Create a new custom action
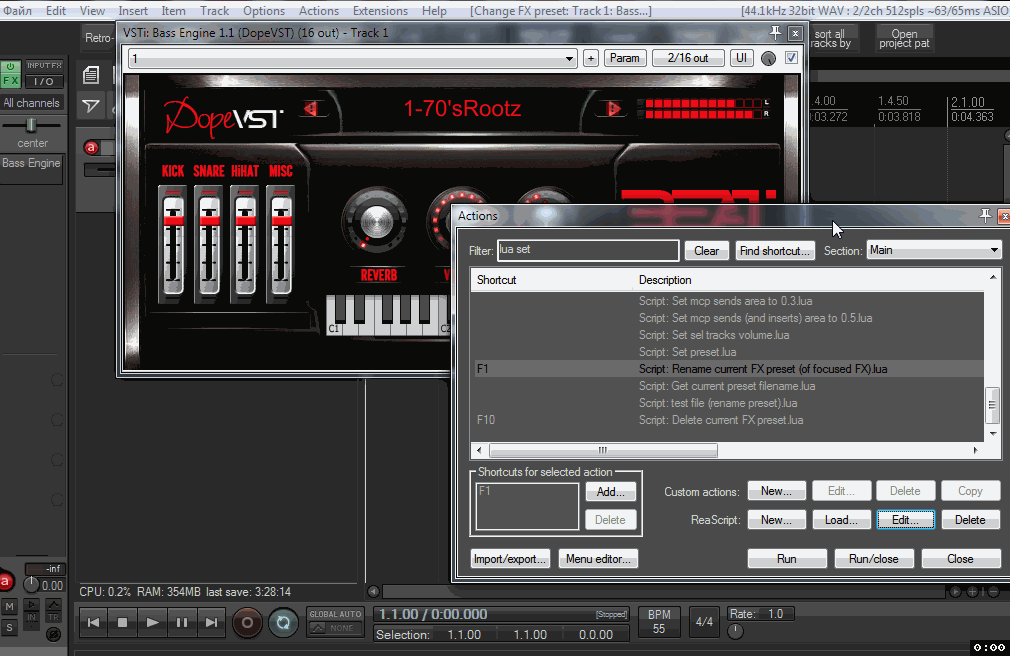The height and width of the screenshot is (656, 1010). 776,491
